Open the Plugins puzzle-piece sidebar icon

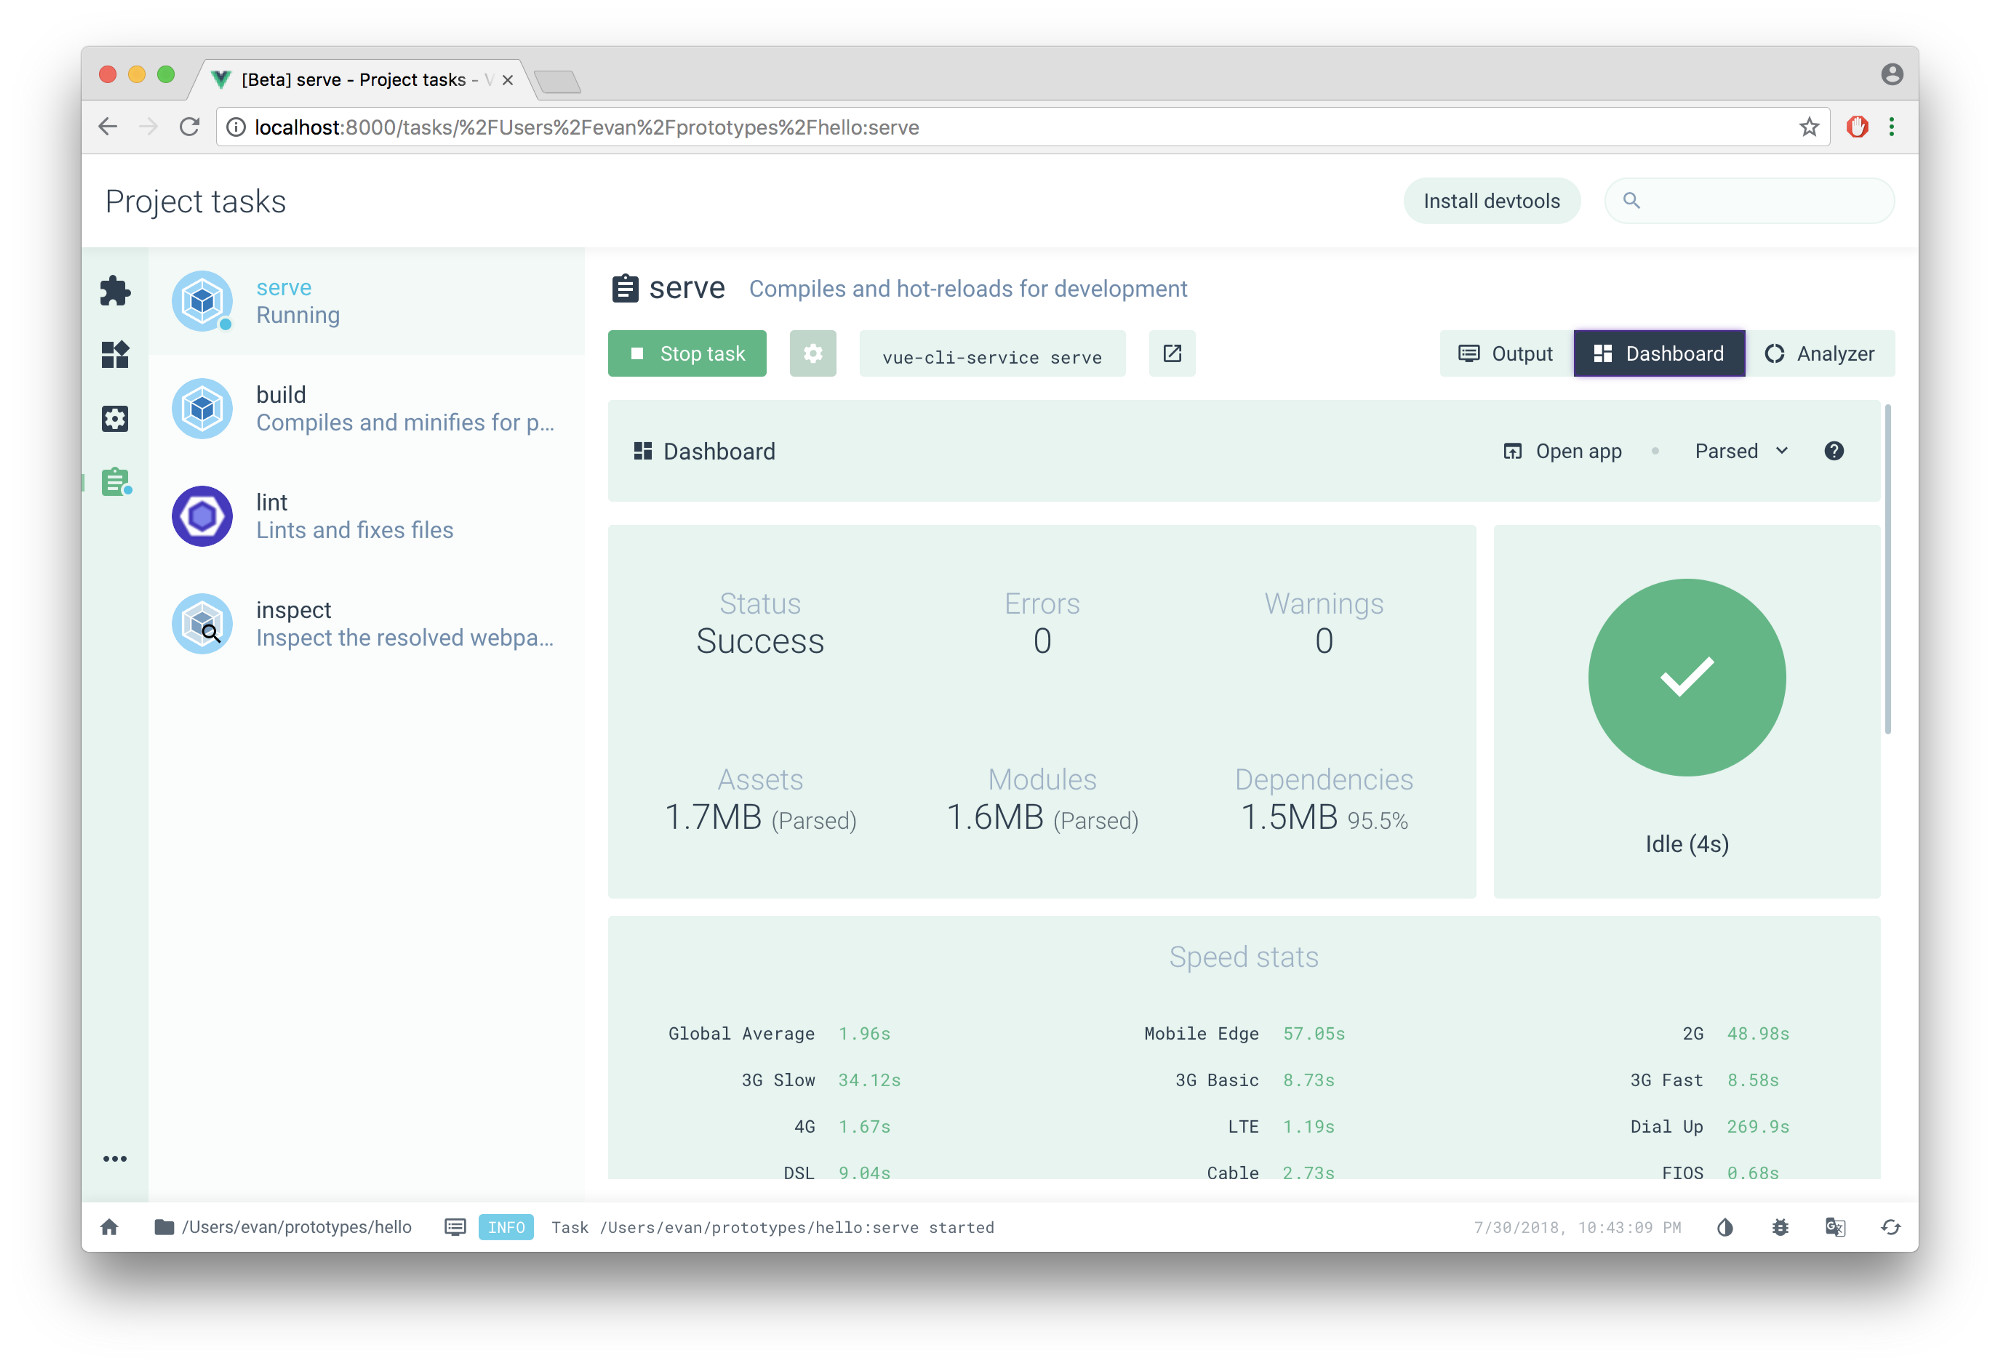[115, 291]
